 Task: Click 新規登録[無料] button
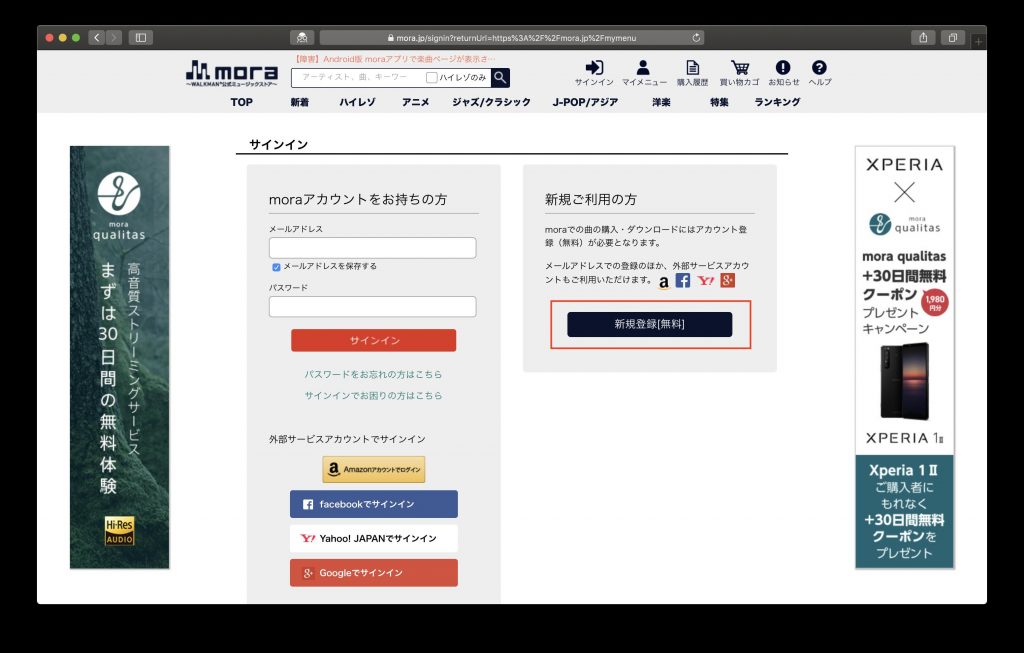click(x=649, y=324)
